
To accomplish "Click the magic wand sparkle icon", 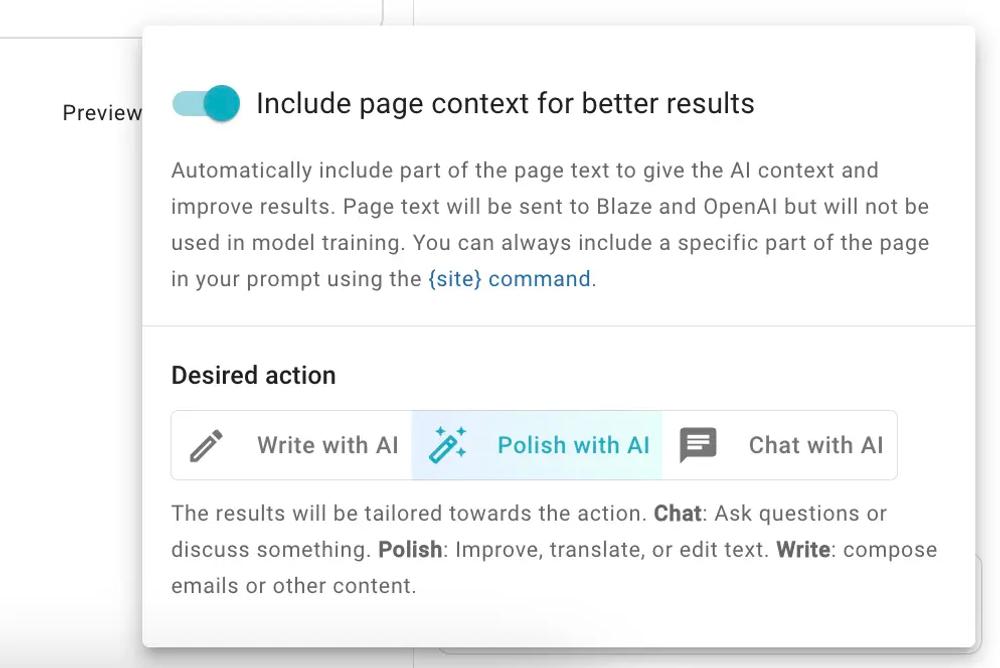I will click(447, 445).
